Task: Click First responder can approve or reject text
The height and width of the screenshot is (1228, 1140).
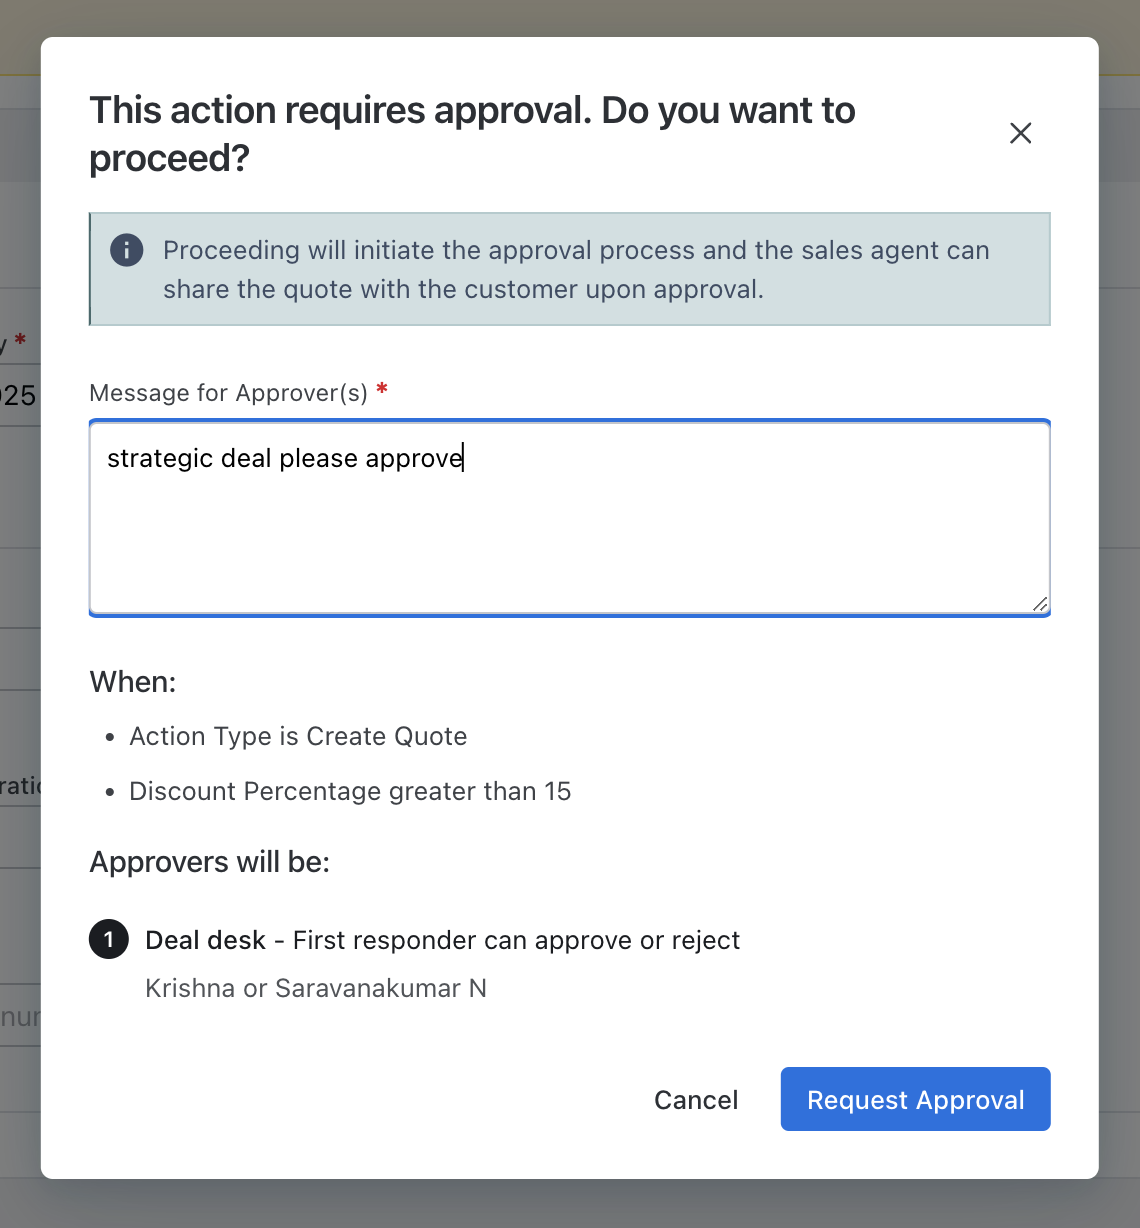Action: [x=516, y=941]
